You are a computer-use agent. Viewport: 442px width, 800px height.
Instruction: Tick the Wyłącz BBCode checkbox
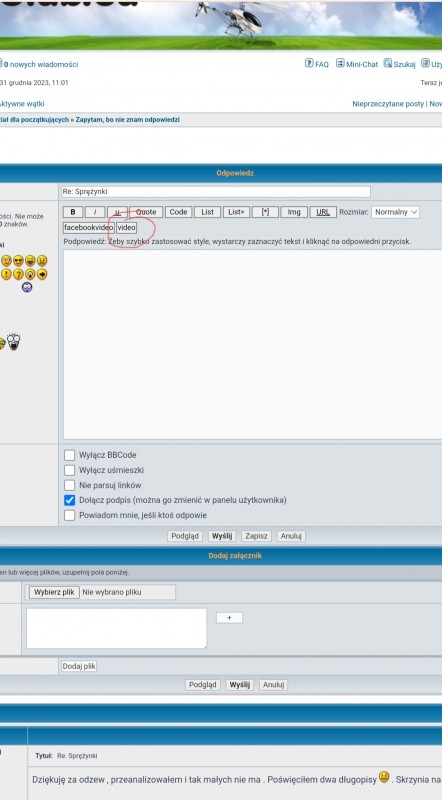tap(69, 455)
